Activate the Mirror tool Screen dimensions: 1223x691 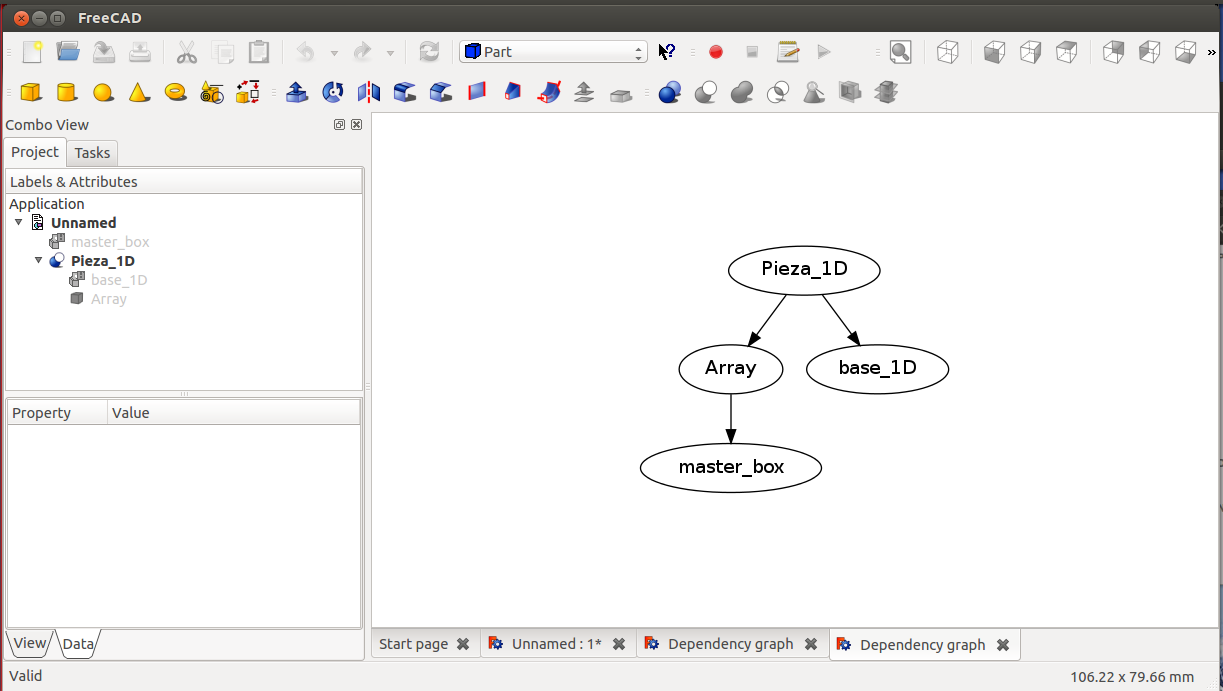369,93
